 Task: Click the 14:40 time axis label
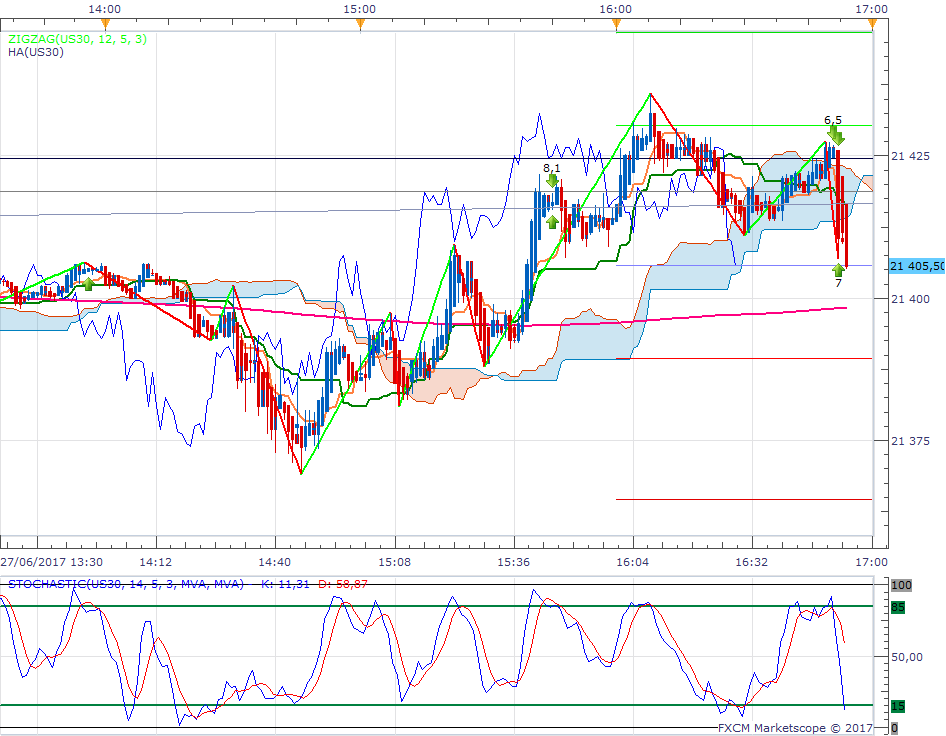coord(275,562)
